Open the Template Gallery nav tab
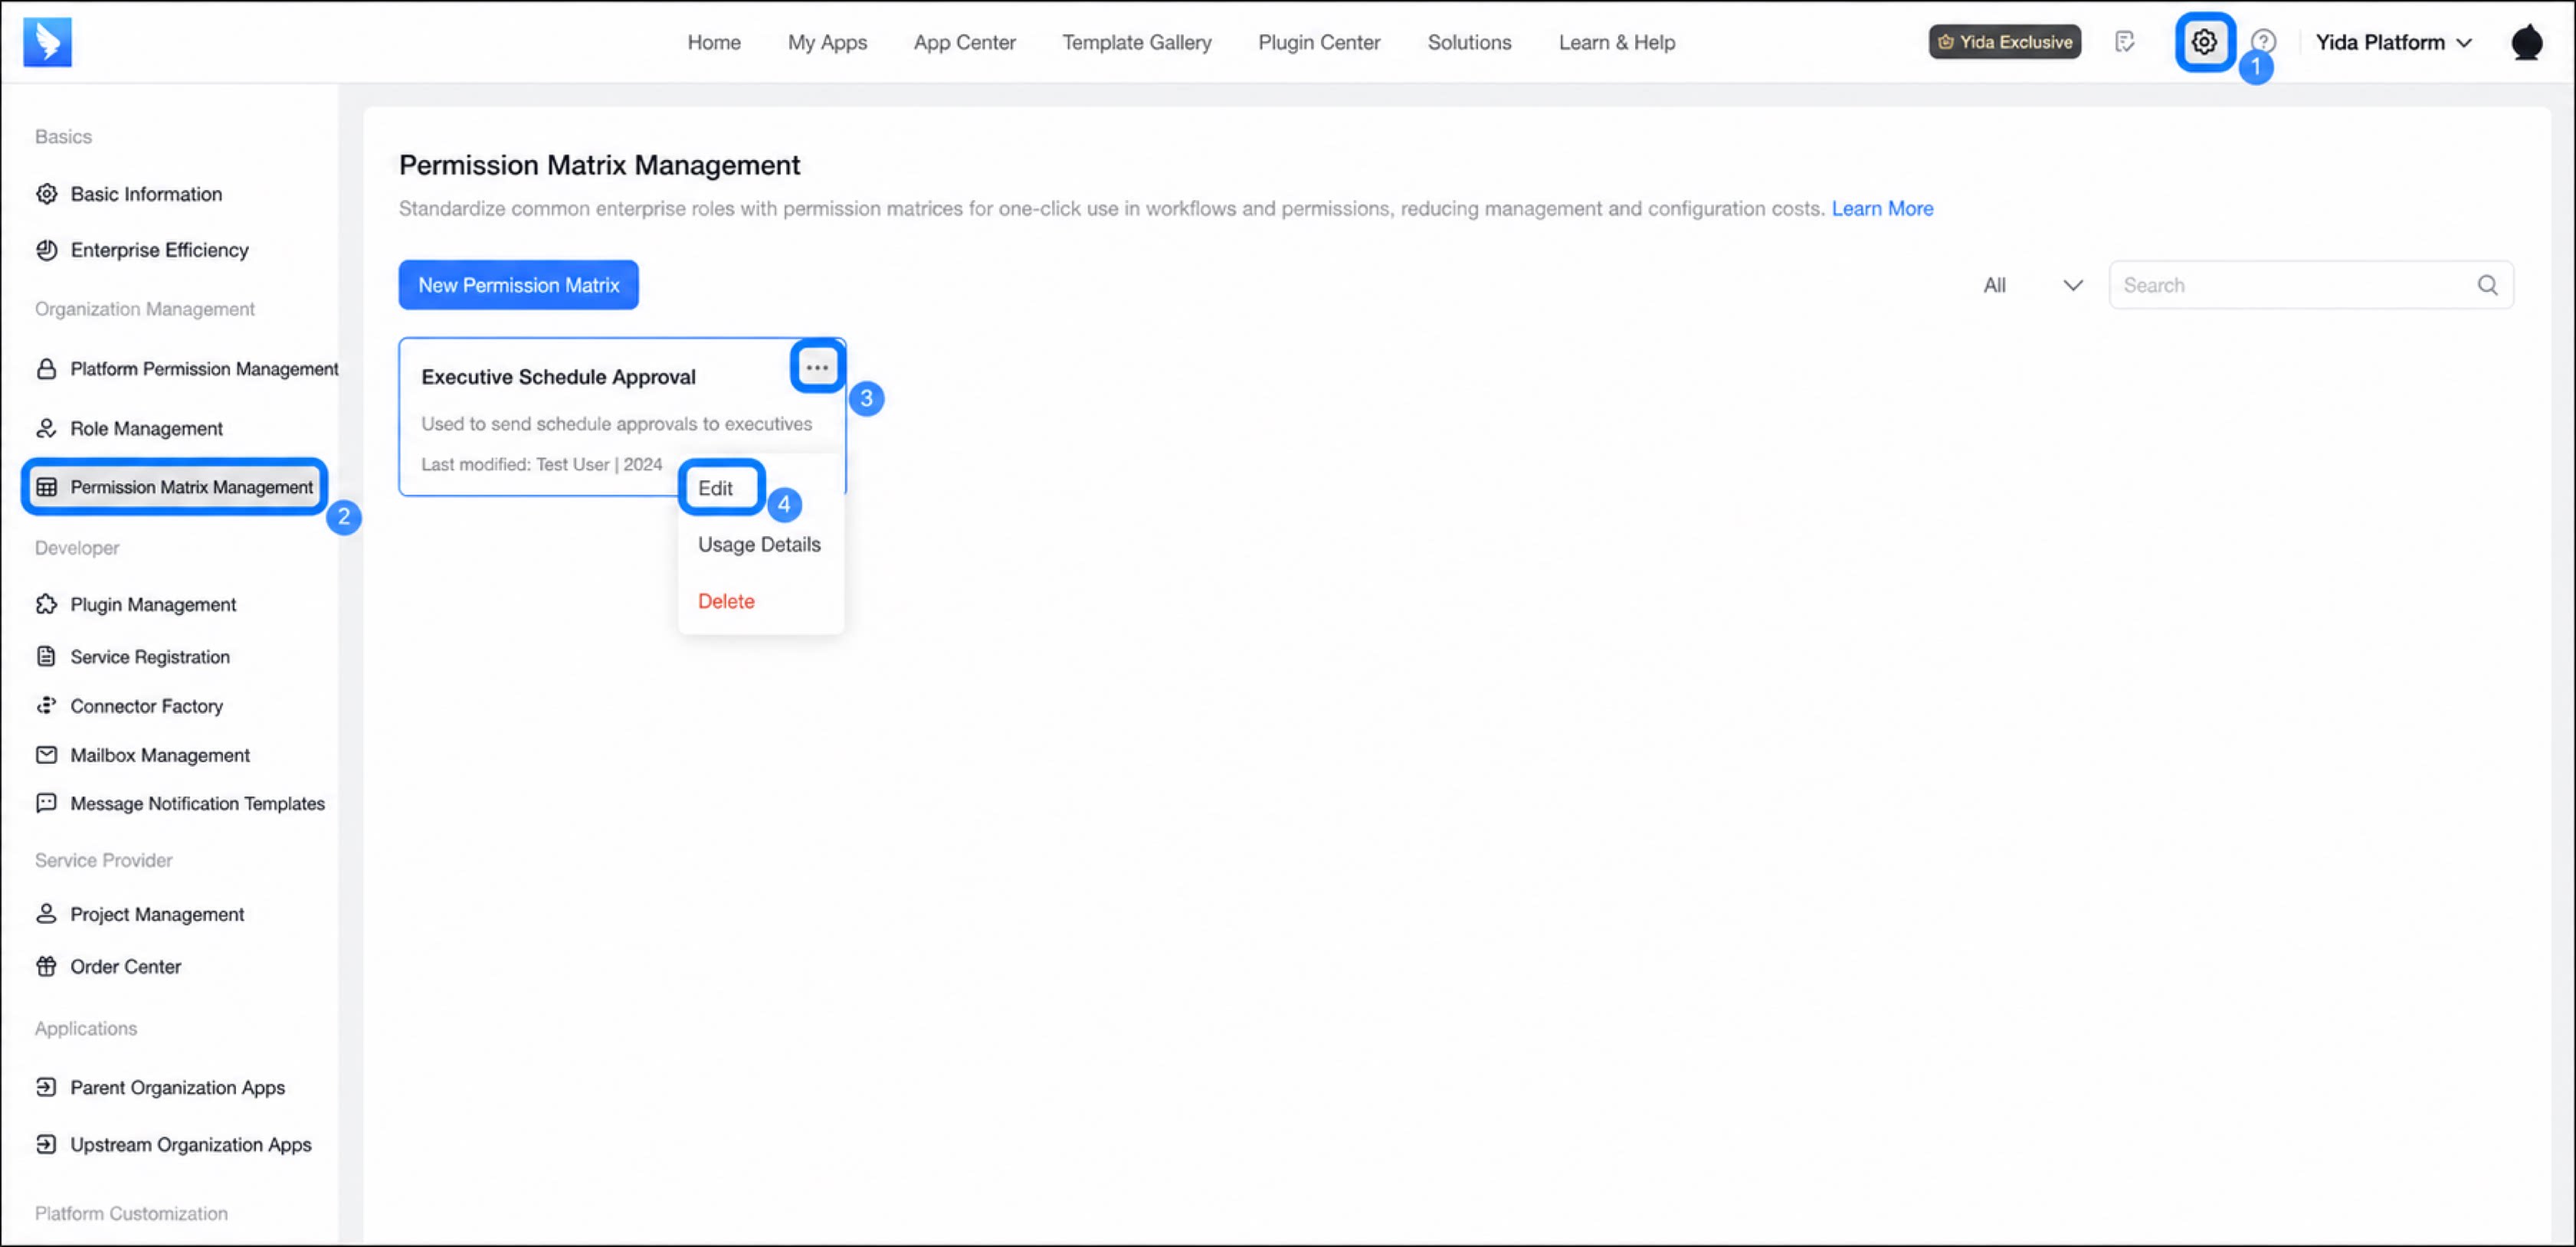2576x1247 pixels. 1136,42
